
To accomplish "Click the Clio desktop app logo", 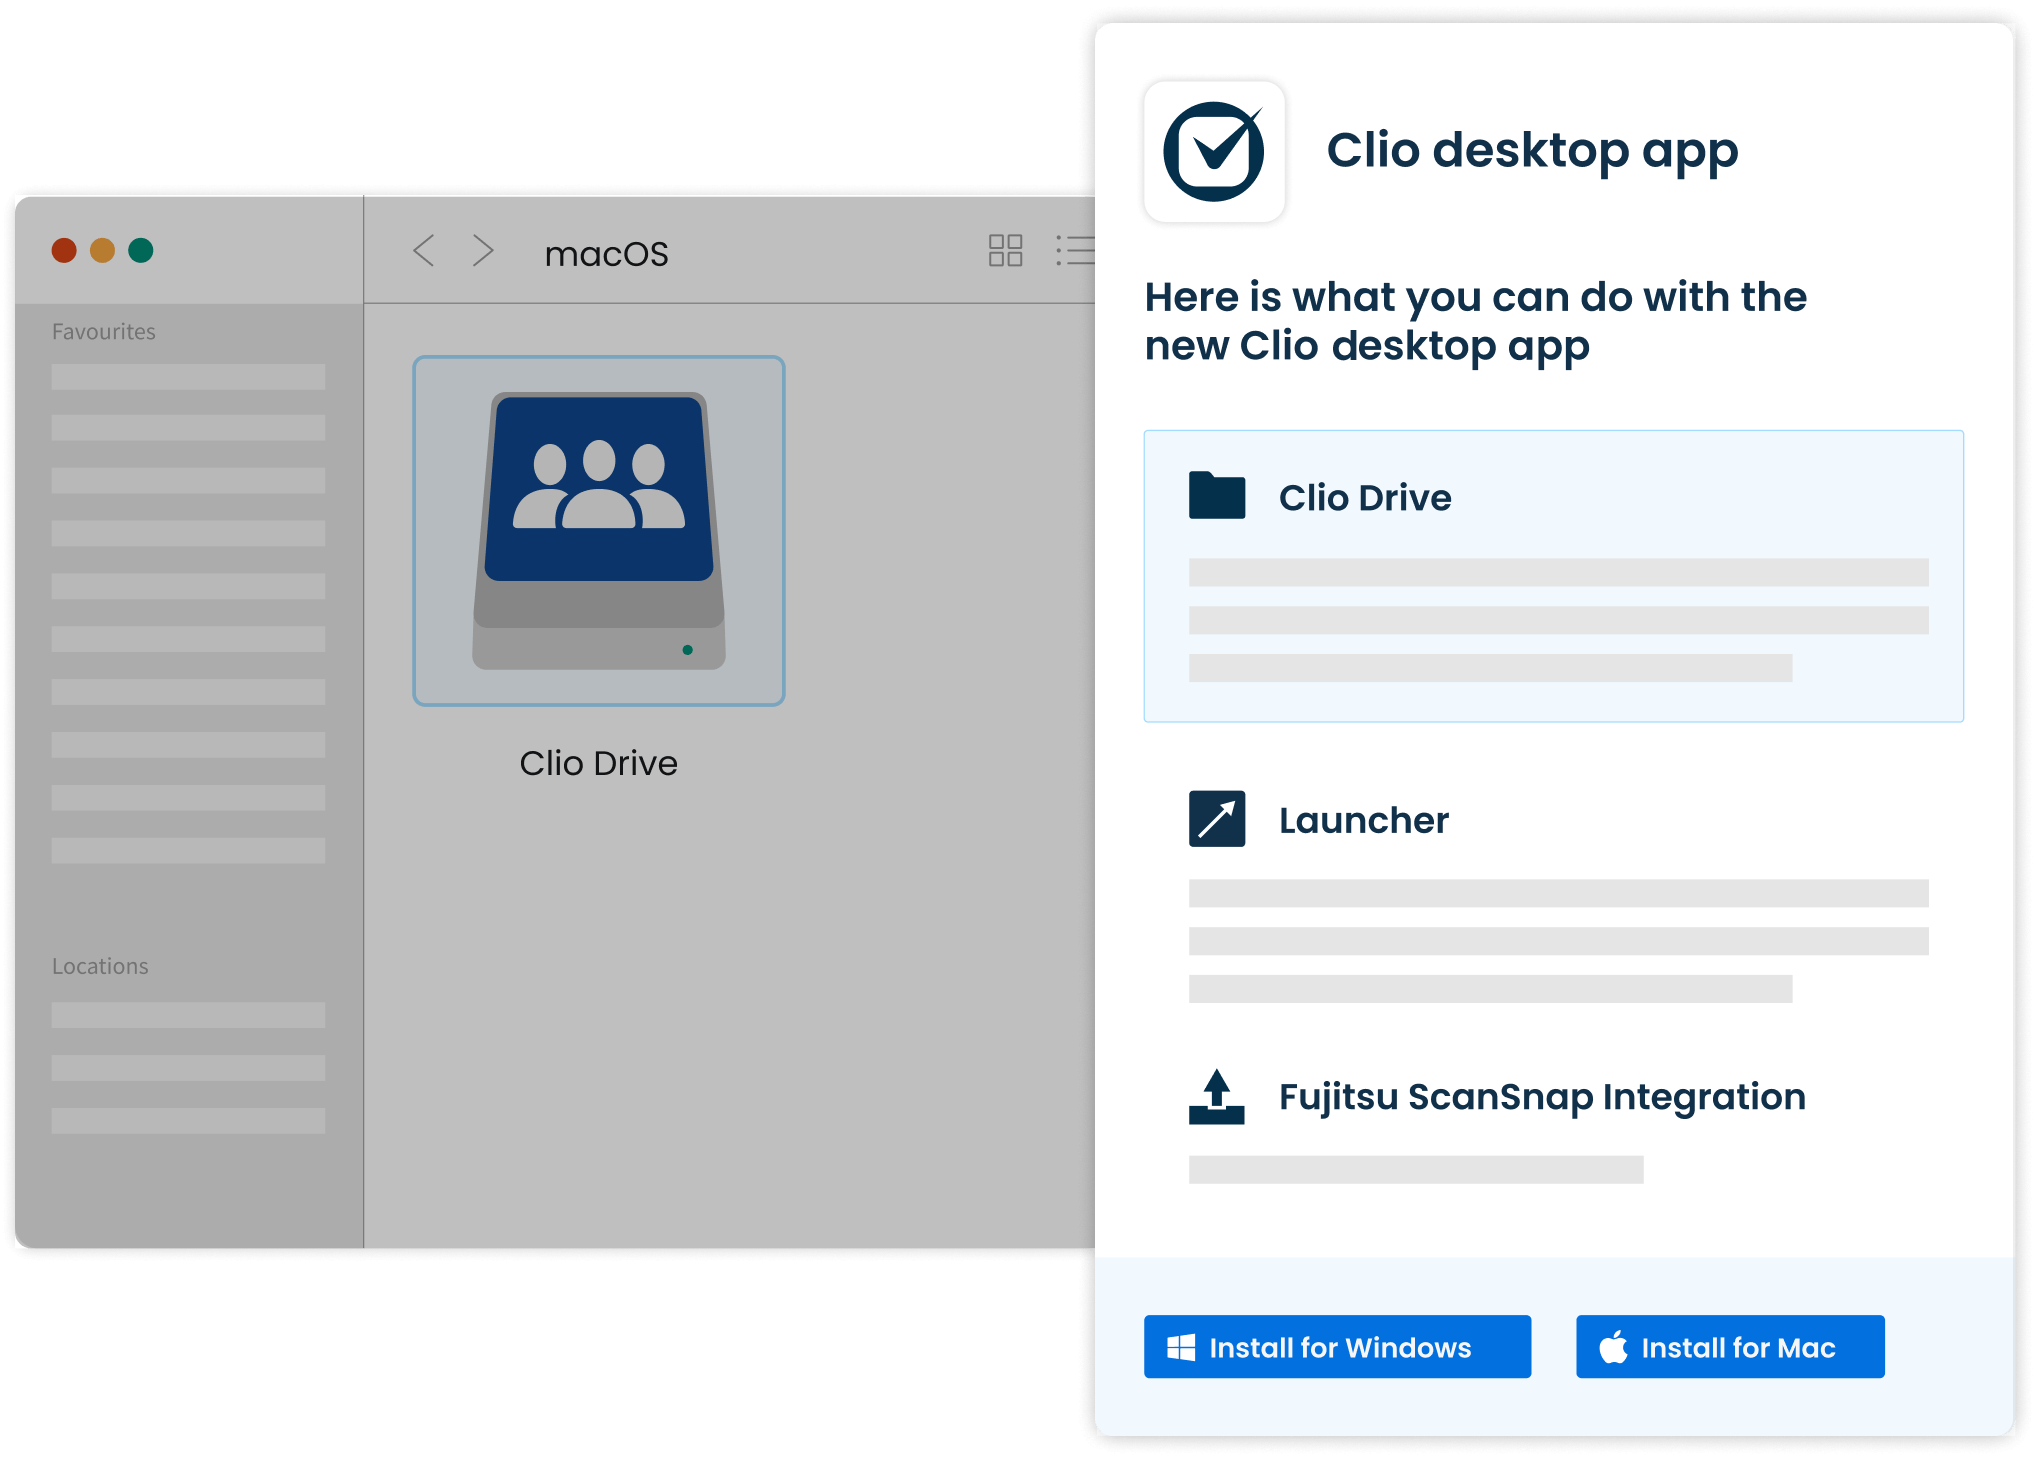I will [x=1214, y=152].
